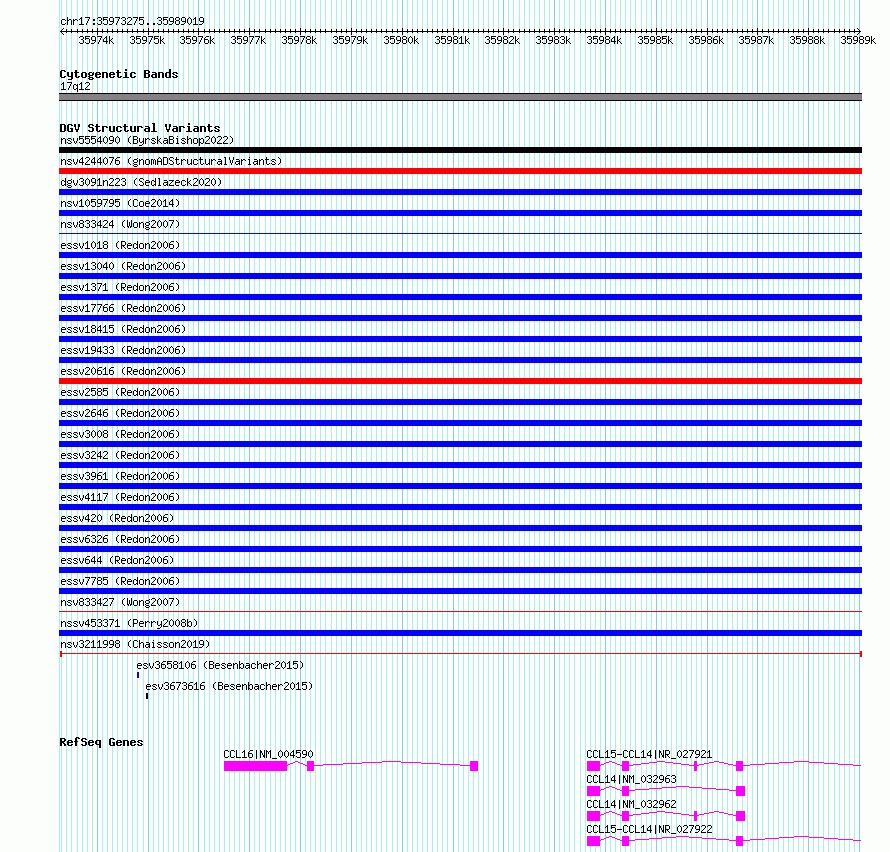
Task: Open variant essv1018 (Redon2006)
Action: pyautogui.click(x=120, y=245)
